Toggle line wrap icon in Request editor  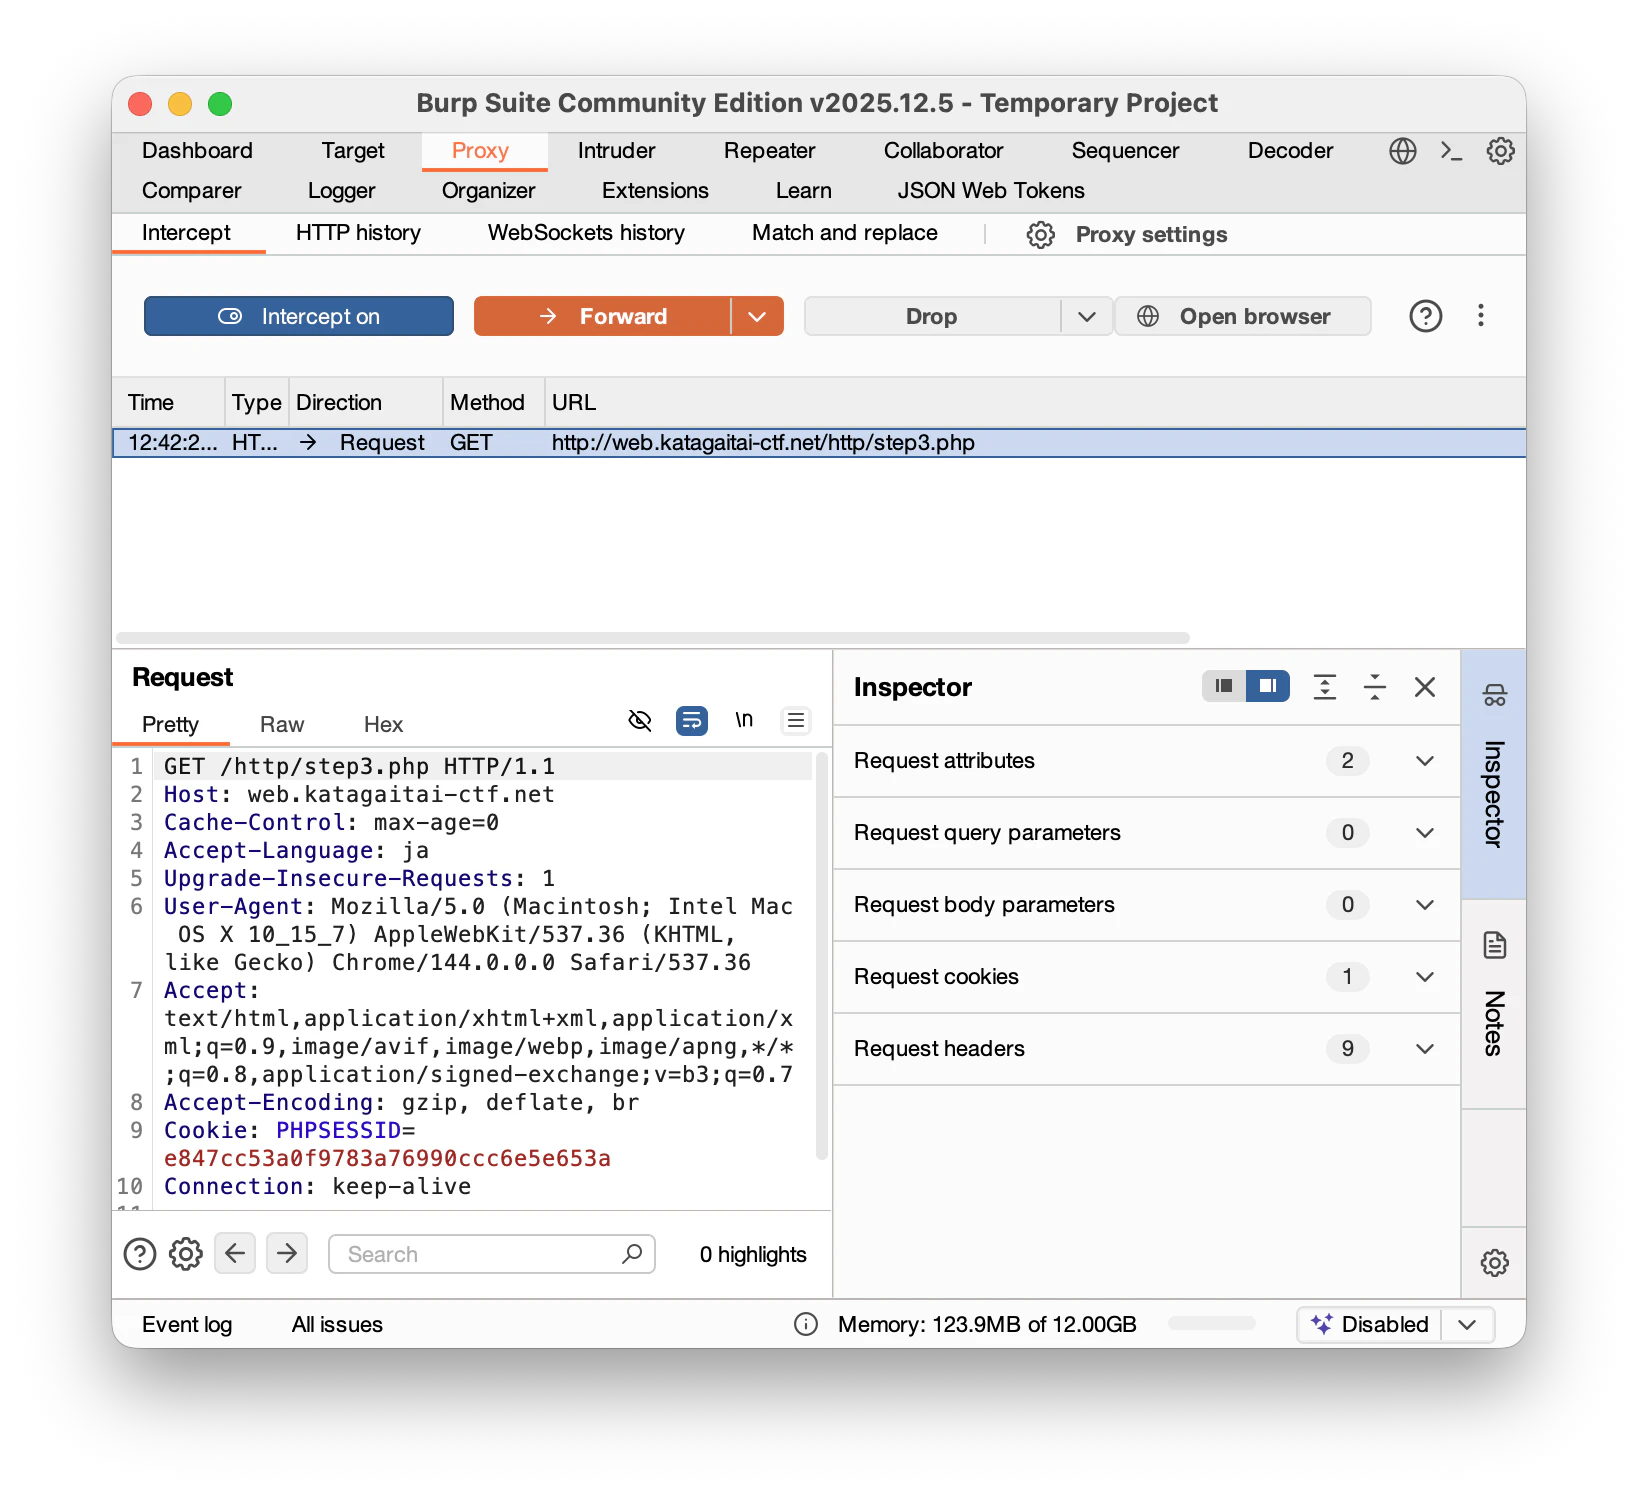pyautogui.click(x=692, y=720)
